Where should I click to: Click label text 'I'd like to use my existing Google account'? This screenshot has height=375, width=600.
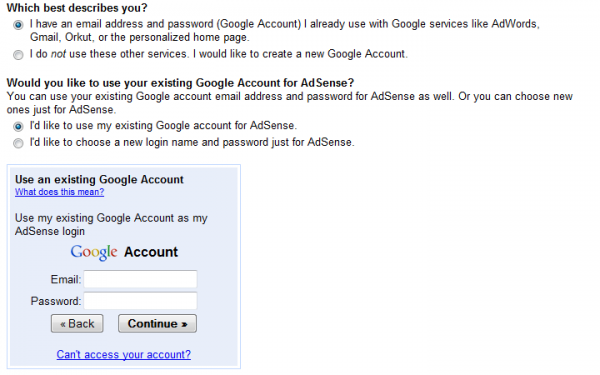(x=163, y=126)
